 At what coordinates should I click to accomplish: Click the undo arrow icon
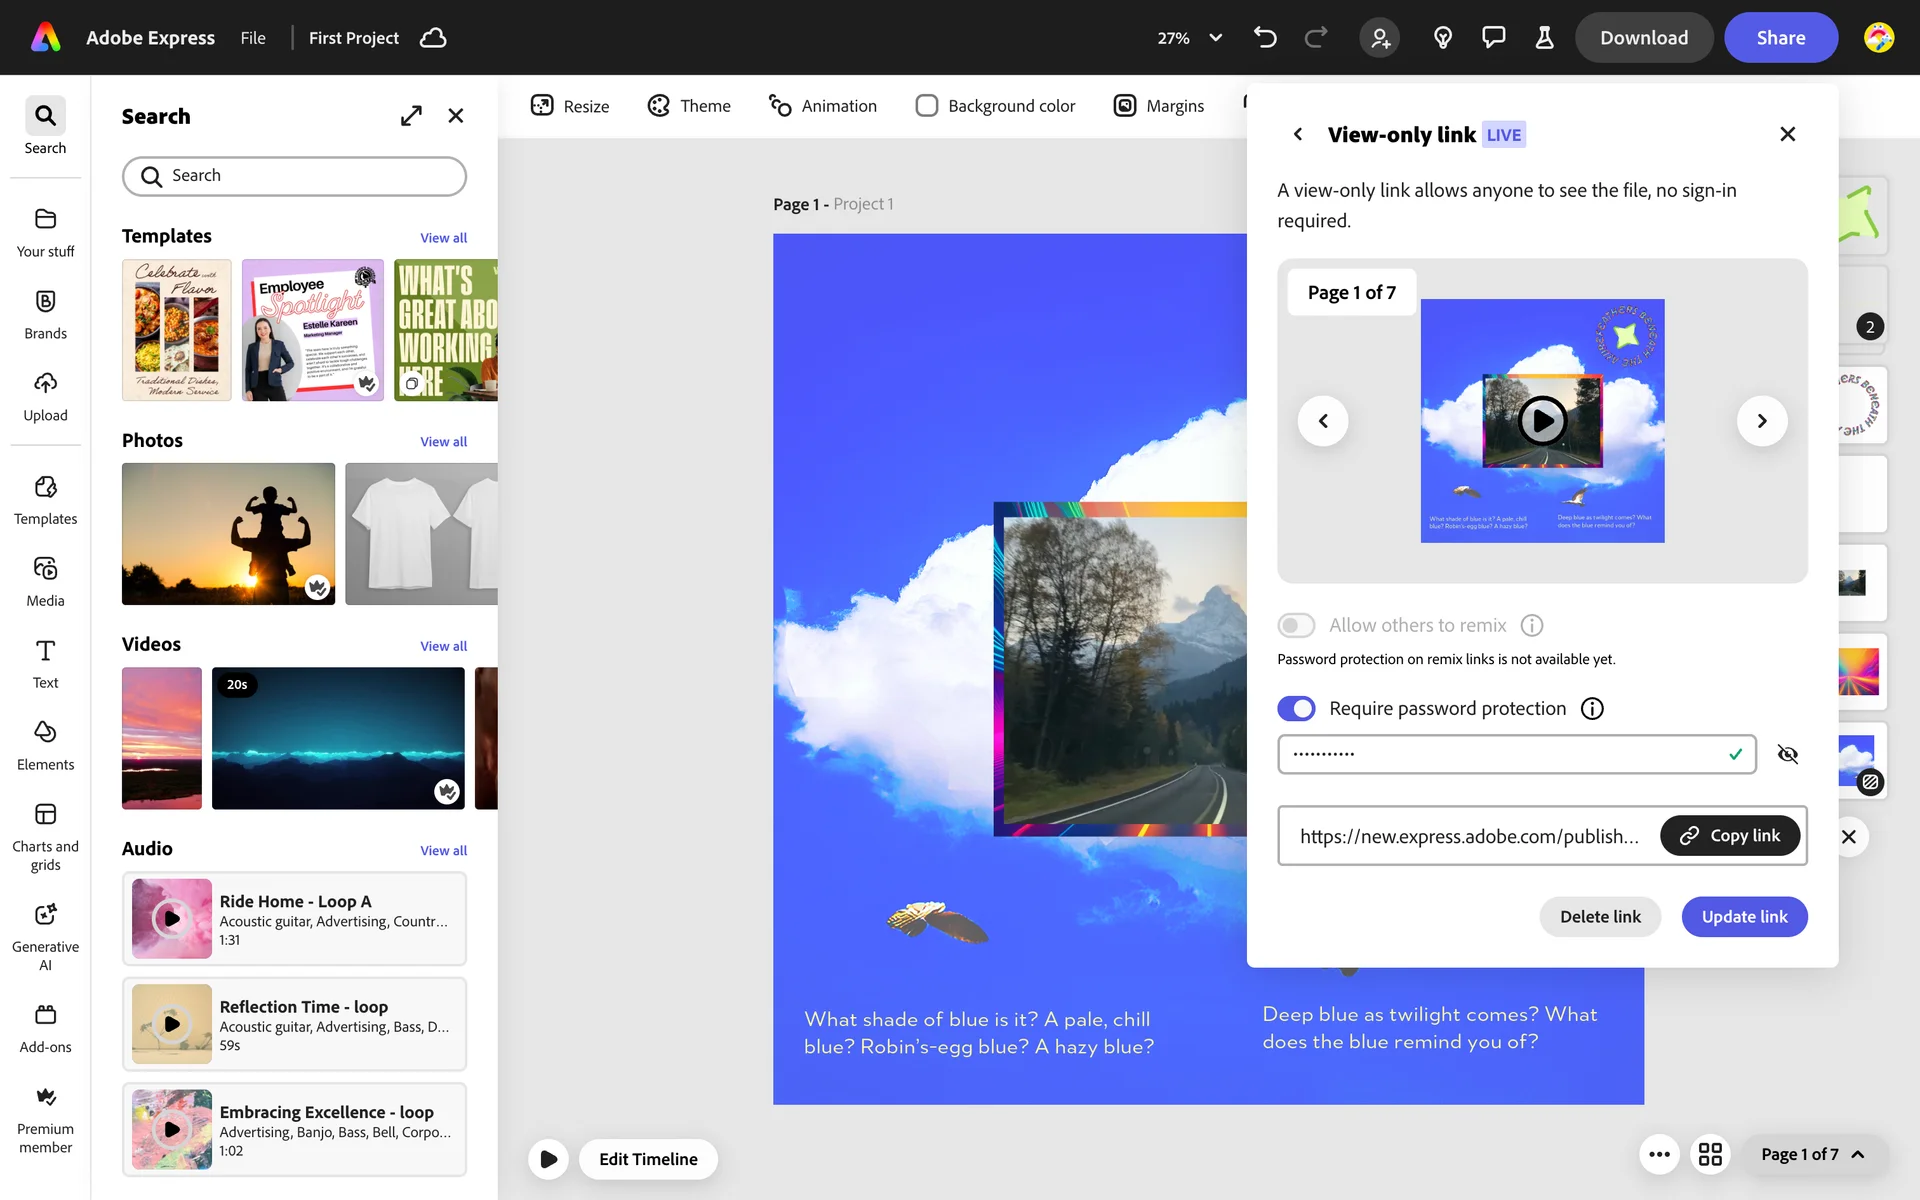[1265, 38]
